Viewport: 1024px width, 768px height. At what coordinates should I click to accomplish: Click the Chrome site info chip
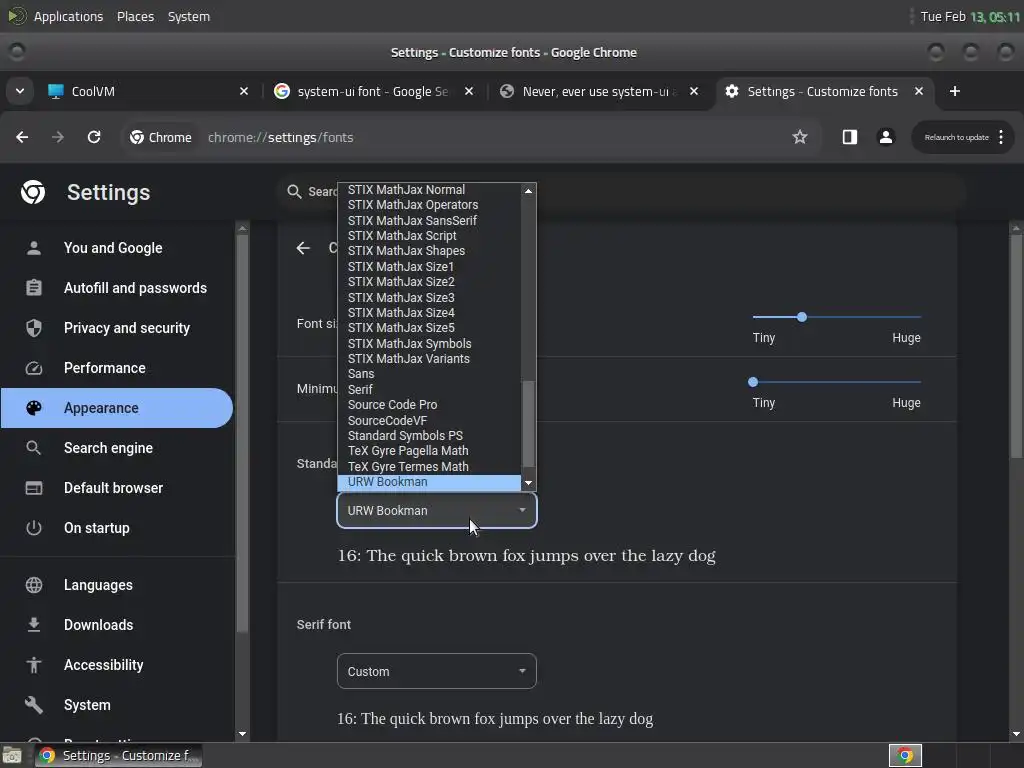tap(161, 137)
